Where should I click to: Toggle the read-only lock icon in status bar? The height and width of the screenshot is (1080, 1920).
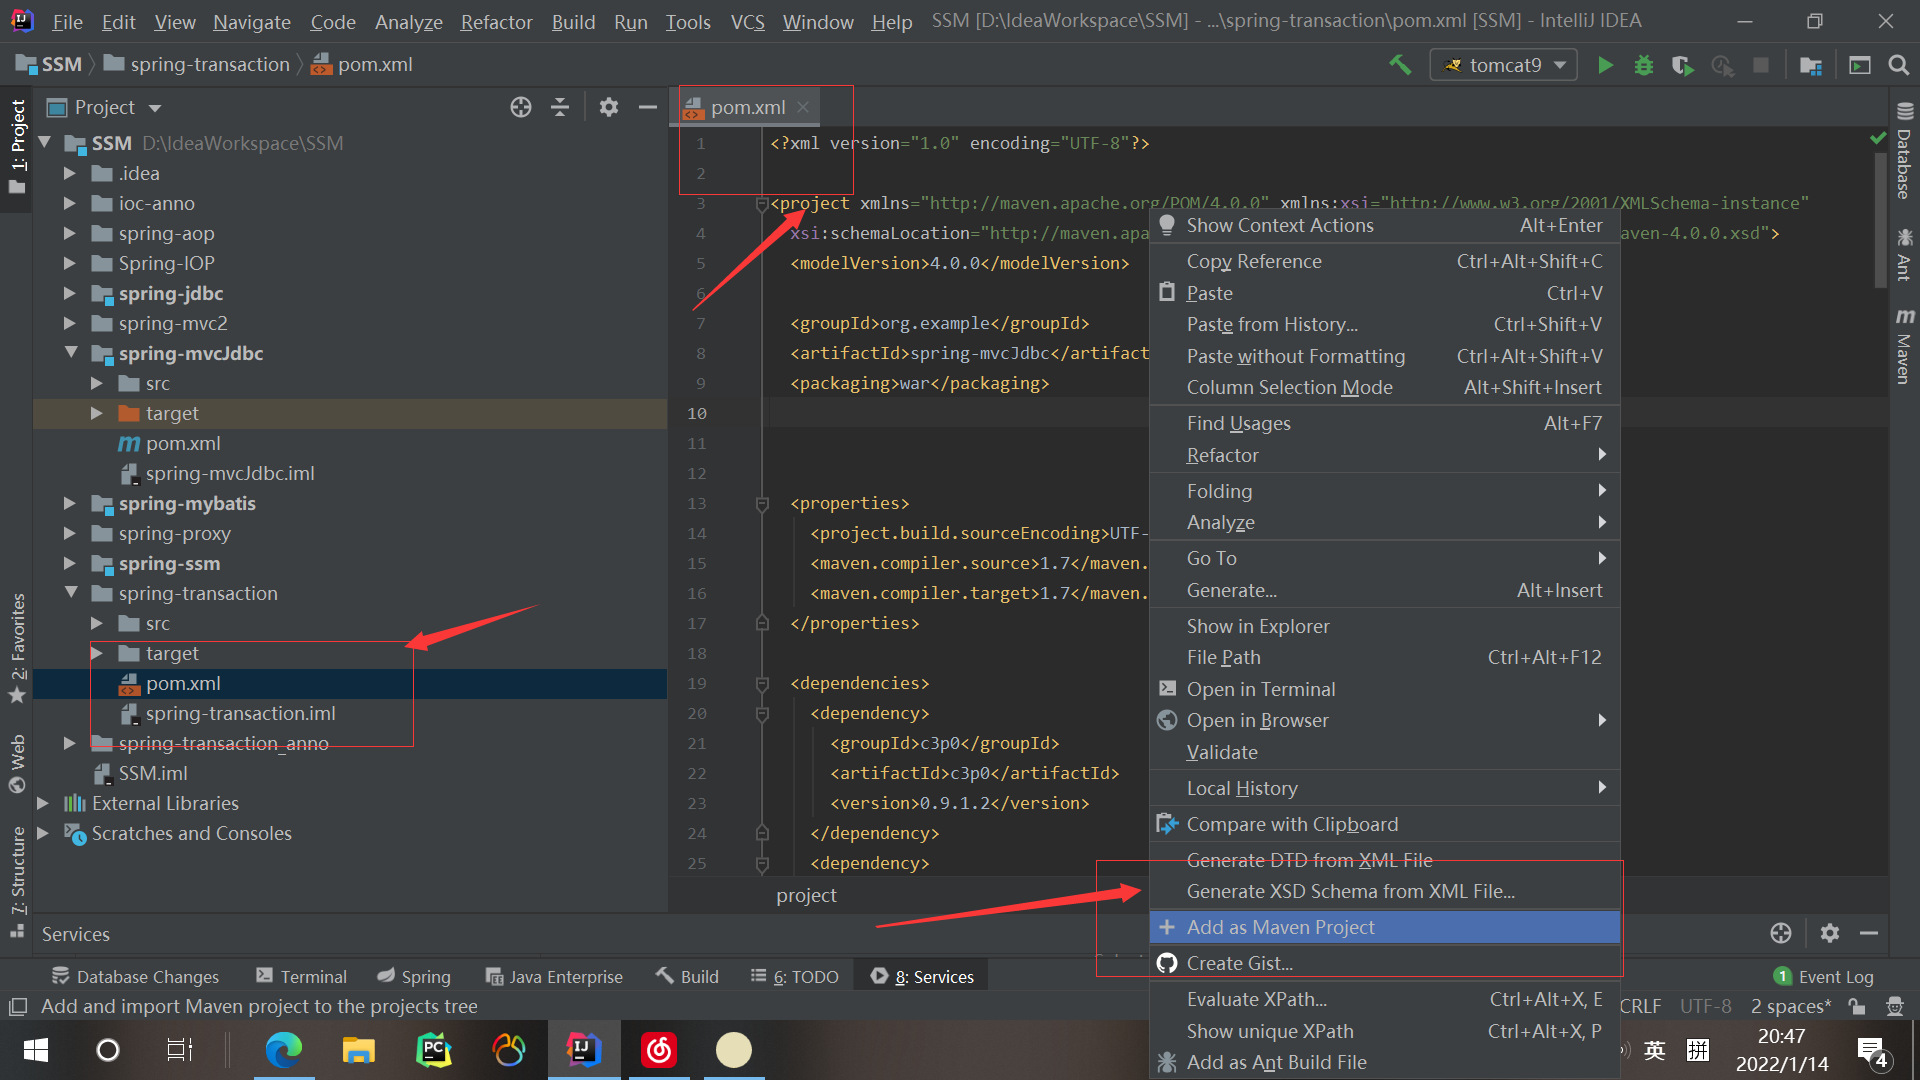tap(1857, 1006)
